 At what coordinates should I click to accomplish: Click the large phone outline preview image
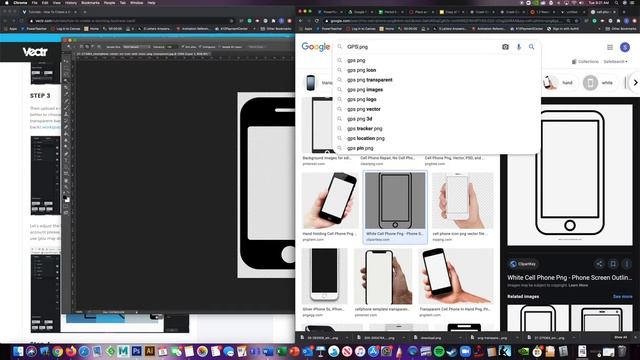pyautogui.click(x=570, y=175)
